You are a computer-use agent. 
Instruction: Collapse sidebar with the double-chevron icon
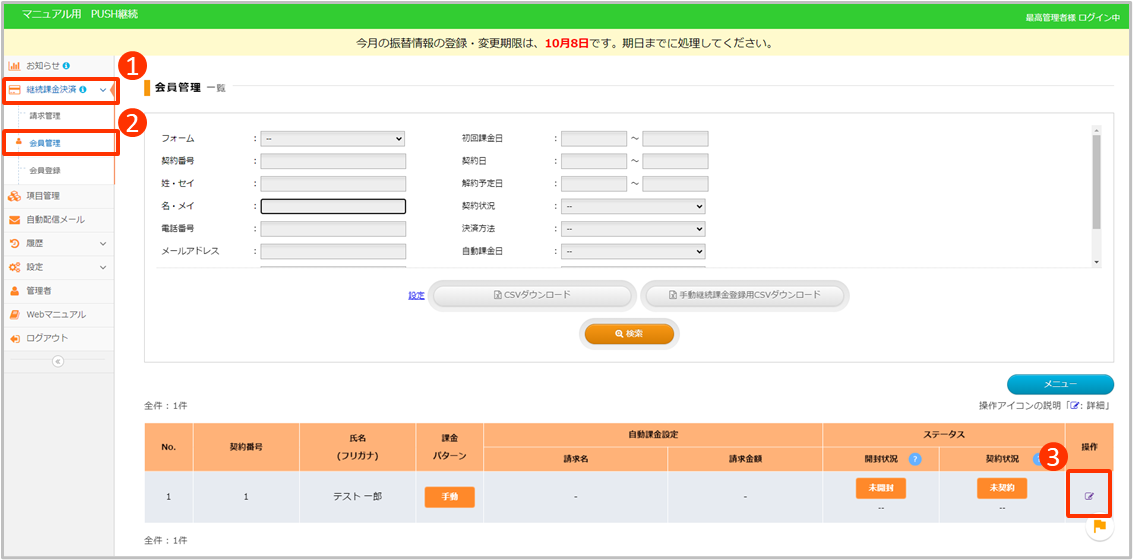[57, 362]
